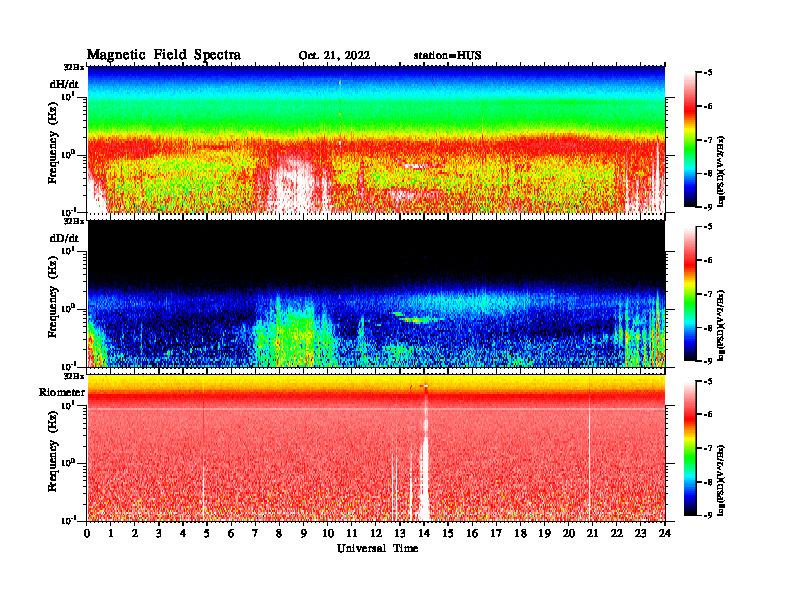Click the "-7" tick on the dD/dt colorbar
Image resolution: width=792 pixels, height=612 pixels.
[708, 294]
